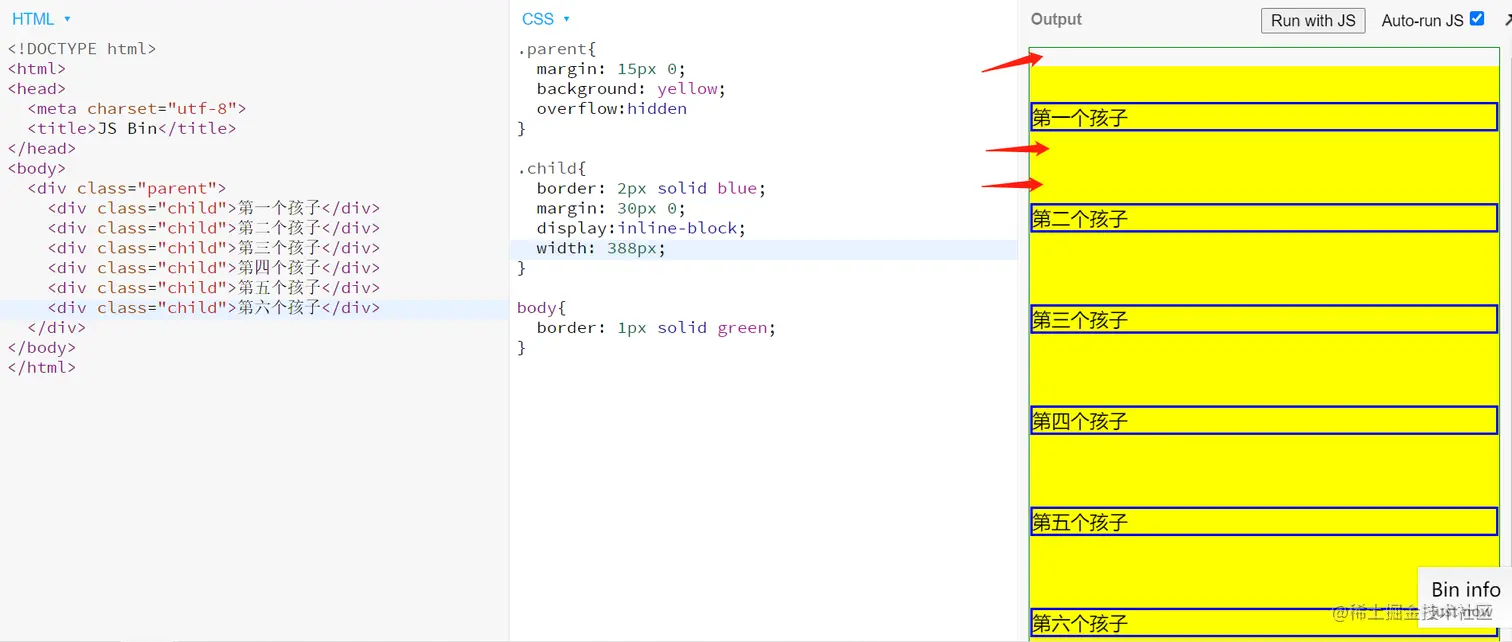This screenshot has height=642, width=1512.
Task: Click HTML line containing 第五个孩子
Action: [213, 288]
